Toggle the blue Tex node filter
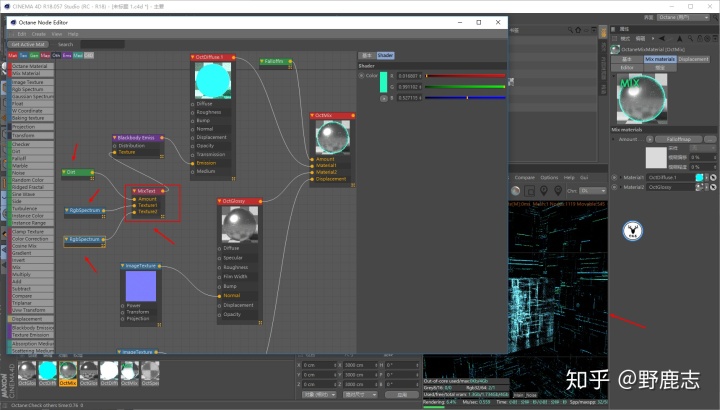This screenshot has width=720, height=410. pyautogui.click(x=23, y=56)
